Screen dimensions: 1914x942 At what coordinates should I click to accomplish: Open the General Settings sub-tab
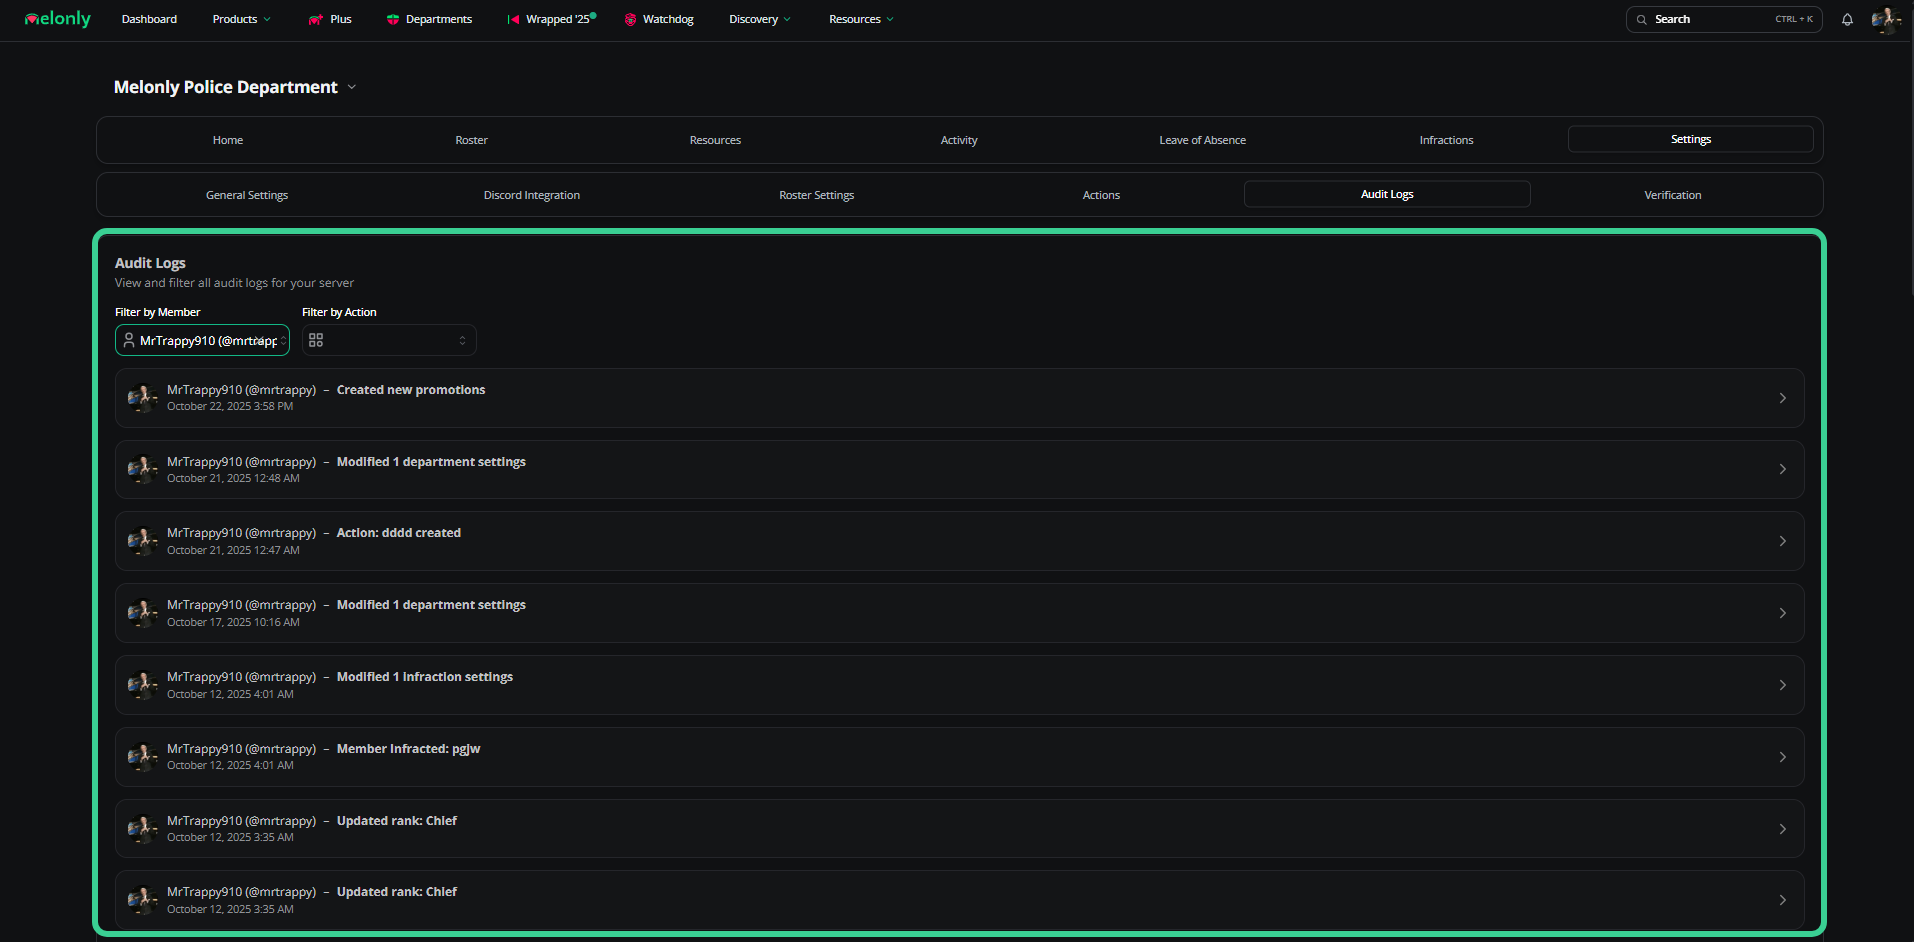tap(247, 195)
